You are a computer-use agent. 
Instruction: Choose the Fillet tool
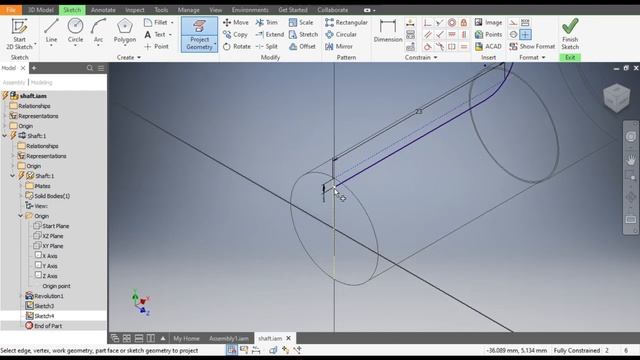(x=156, y=22)
